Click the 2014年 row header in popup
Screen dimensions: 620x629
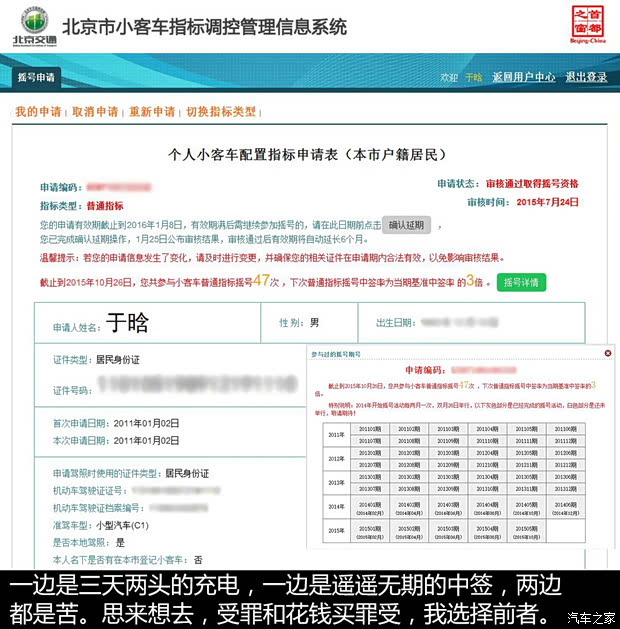[x=336, y=507]
